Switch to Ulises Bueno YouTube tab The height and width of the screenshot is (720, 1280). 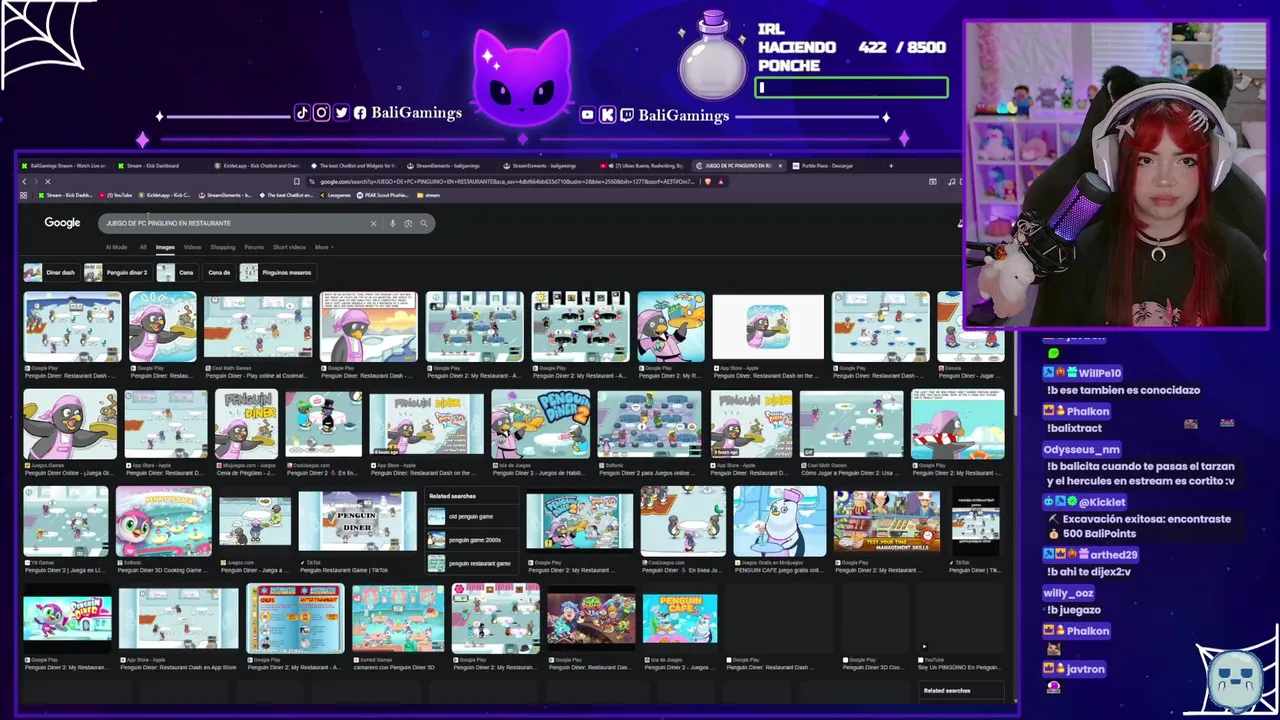coord(642,165)
